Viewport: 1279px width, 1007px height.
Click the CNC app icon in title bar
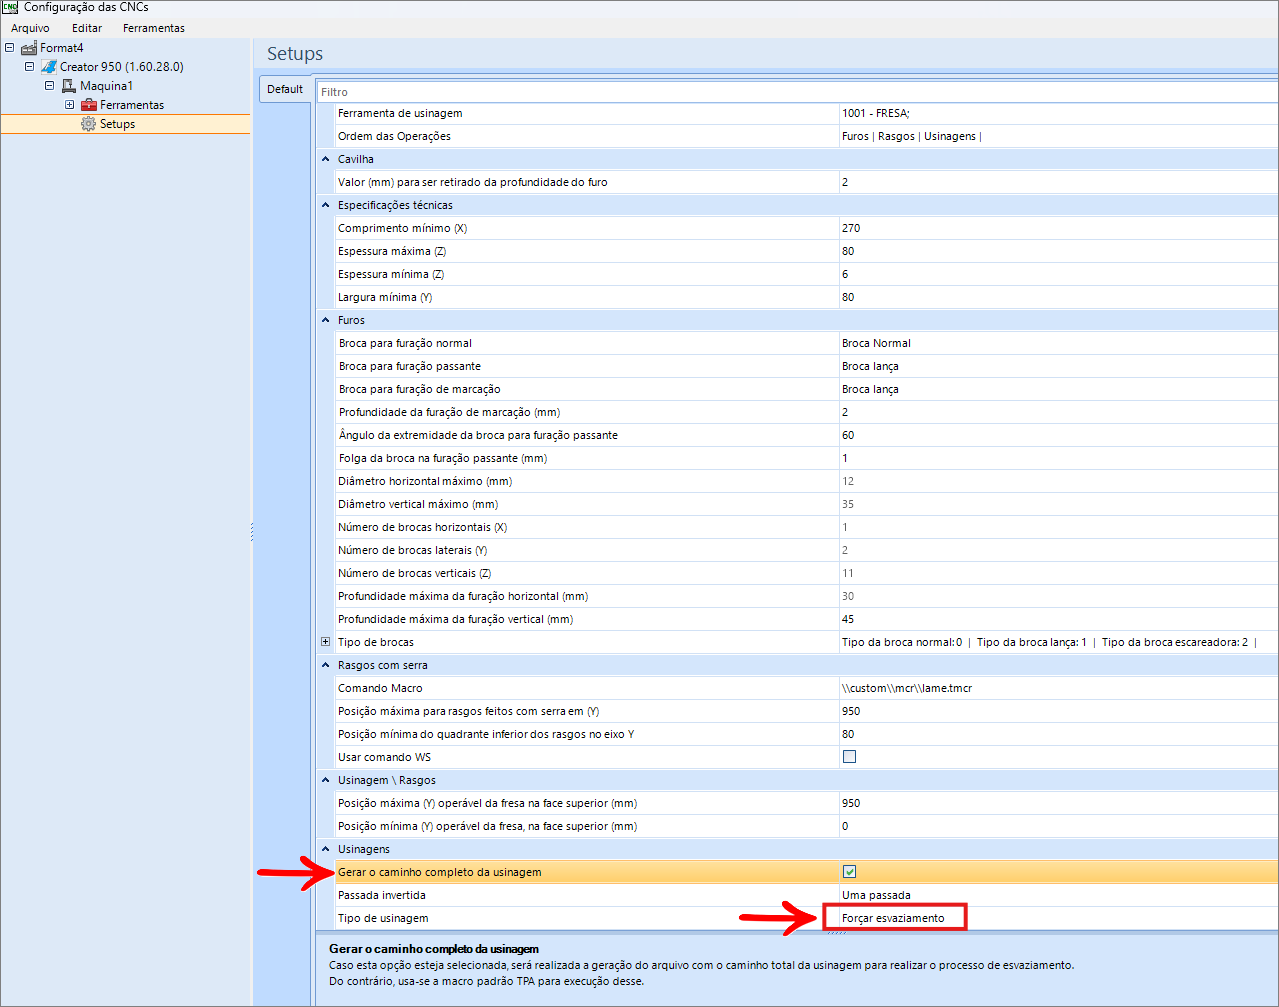tap(10, 7)
